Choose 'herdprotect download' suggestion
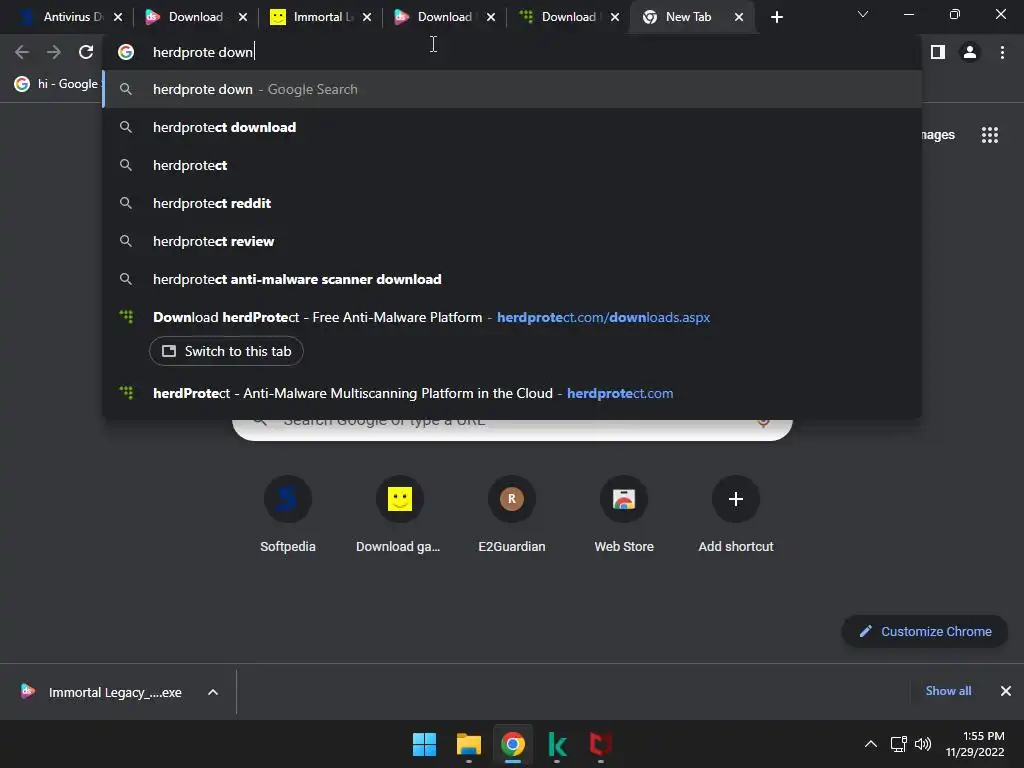The height and width of the screenshot is (768, 1024). click(x=513, y=127)
